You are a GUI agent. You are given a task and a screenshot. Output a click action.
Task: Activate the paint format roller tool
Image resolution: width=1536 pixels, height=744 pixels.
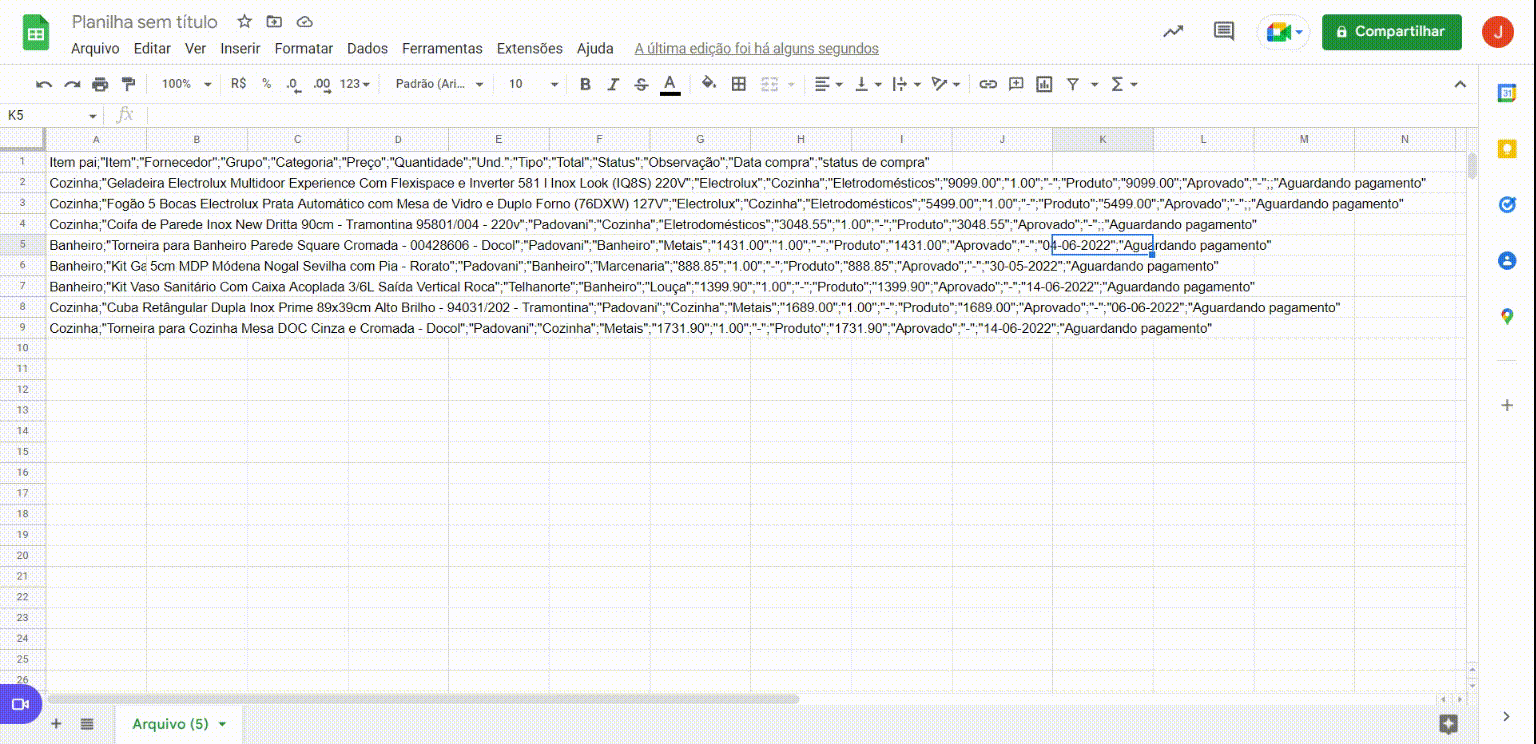tap(128, 84)
